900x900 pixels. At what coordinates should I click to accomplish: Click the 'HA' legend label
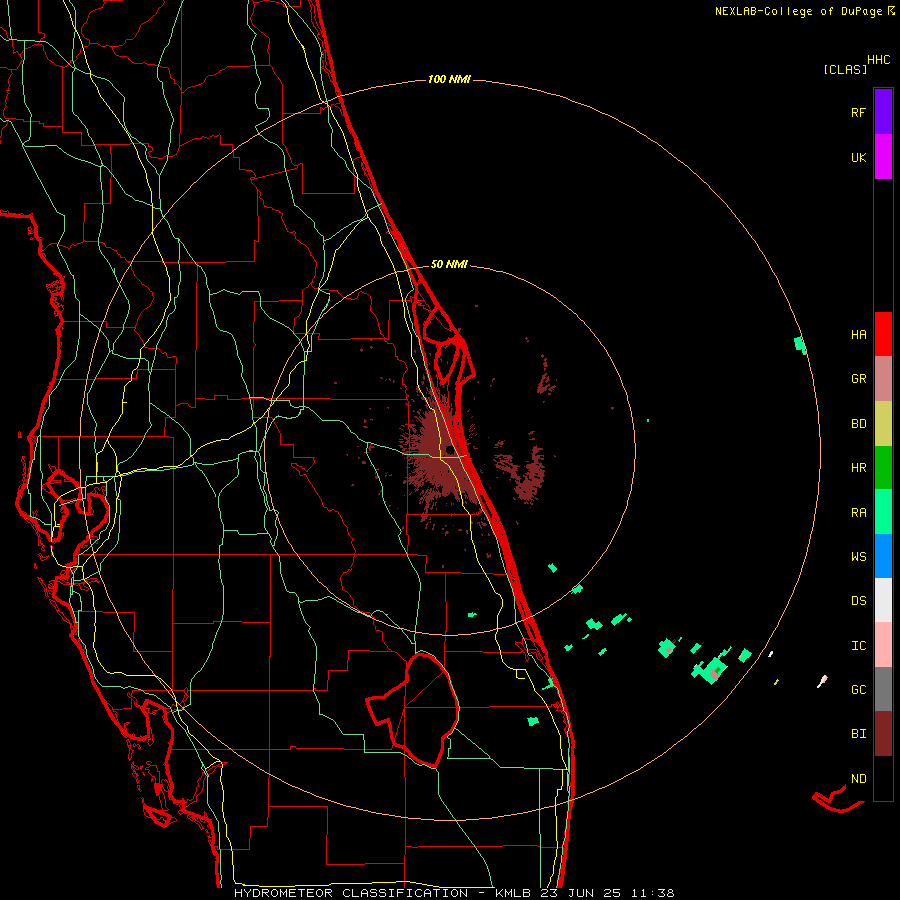[x=858, y=335]
